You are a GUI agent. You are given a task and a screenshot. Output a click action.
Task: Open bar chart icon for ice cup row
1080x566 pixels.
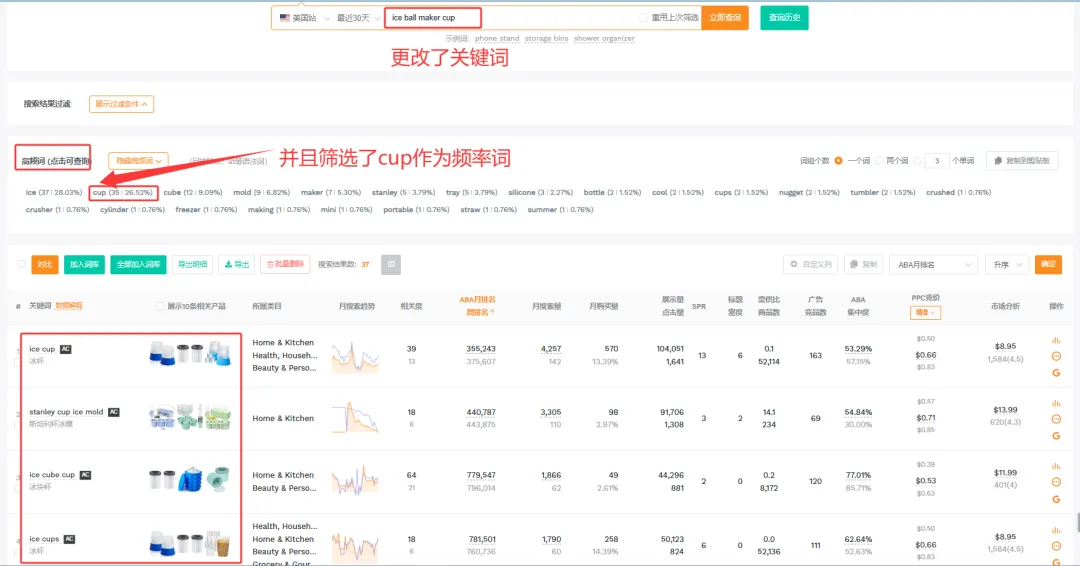[x=1056, y=340]
